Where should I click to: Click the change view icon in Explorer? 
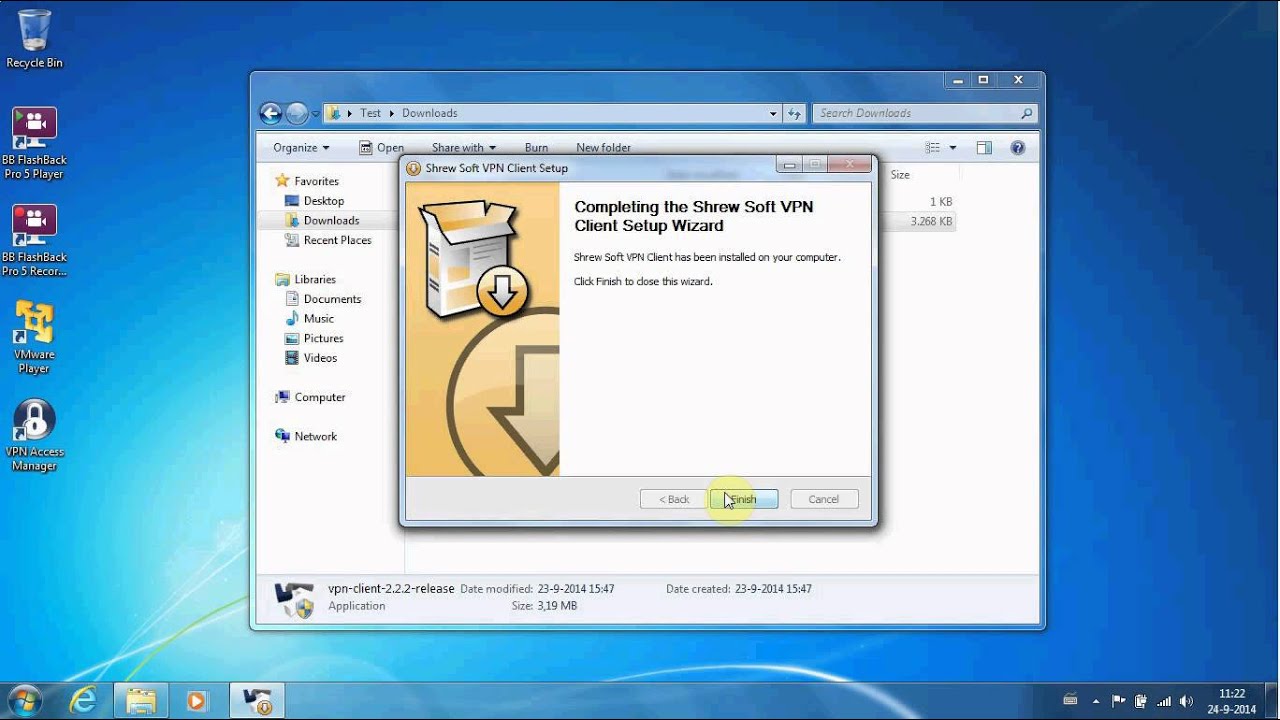pos(933,147)
